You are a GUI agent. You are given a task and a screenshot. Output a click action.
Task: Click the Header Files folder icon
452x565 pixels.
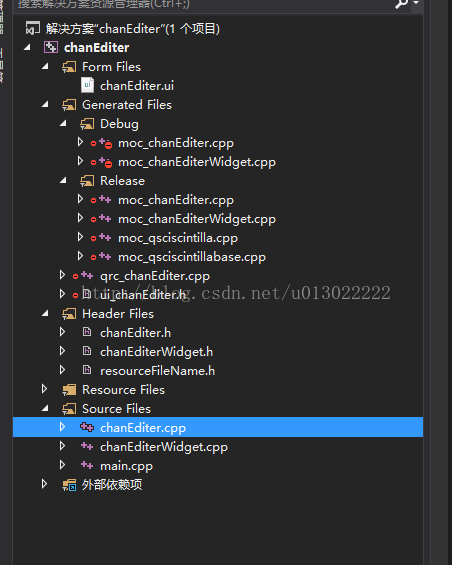pyautogui.click(x=69, y=313)
